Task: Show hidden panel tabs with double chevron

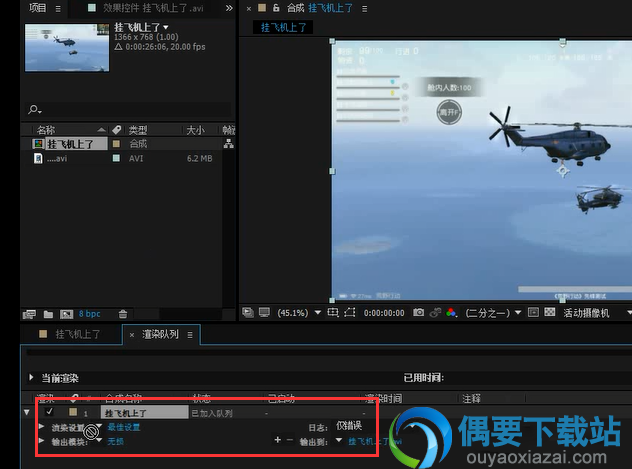Action: (x=229, y=8)
